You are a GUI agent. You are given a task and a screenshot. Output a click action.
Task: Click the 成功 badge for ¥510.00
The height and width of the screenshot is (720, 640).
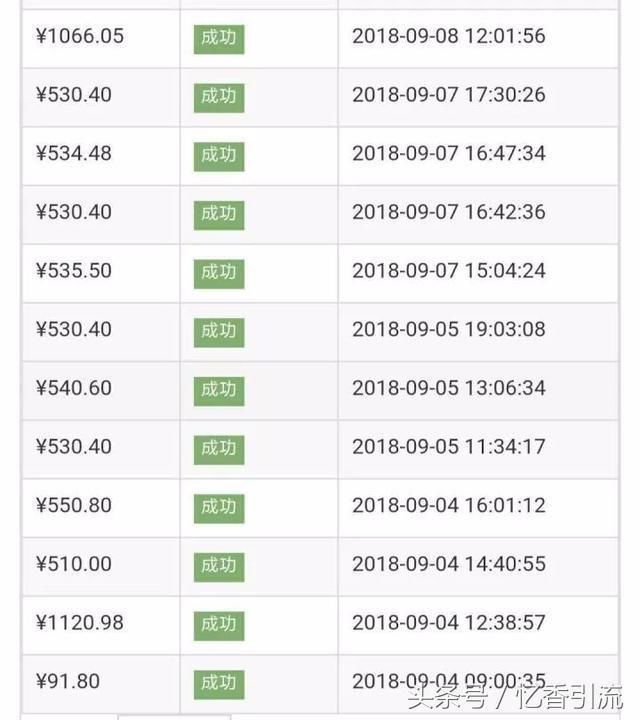tap(219, 565)
